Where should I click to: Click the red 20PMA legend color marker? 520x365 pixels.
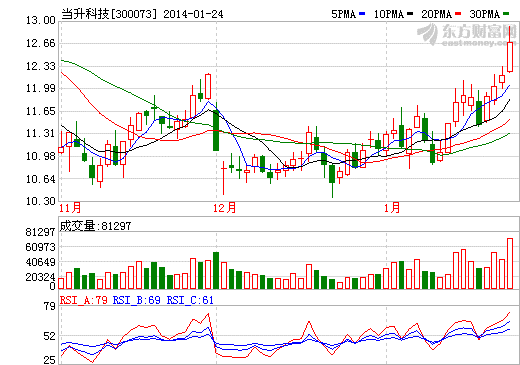pyautogui.click(x=458, y=14)
